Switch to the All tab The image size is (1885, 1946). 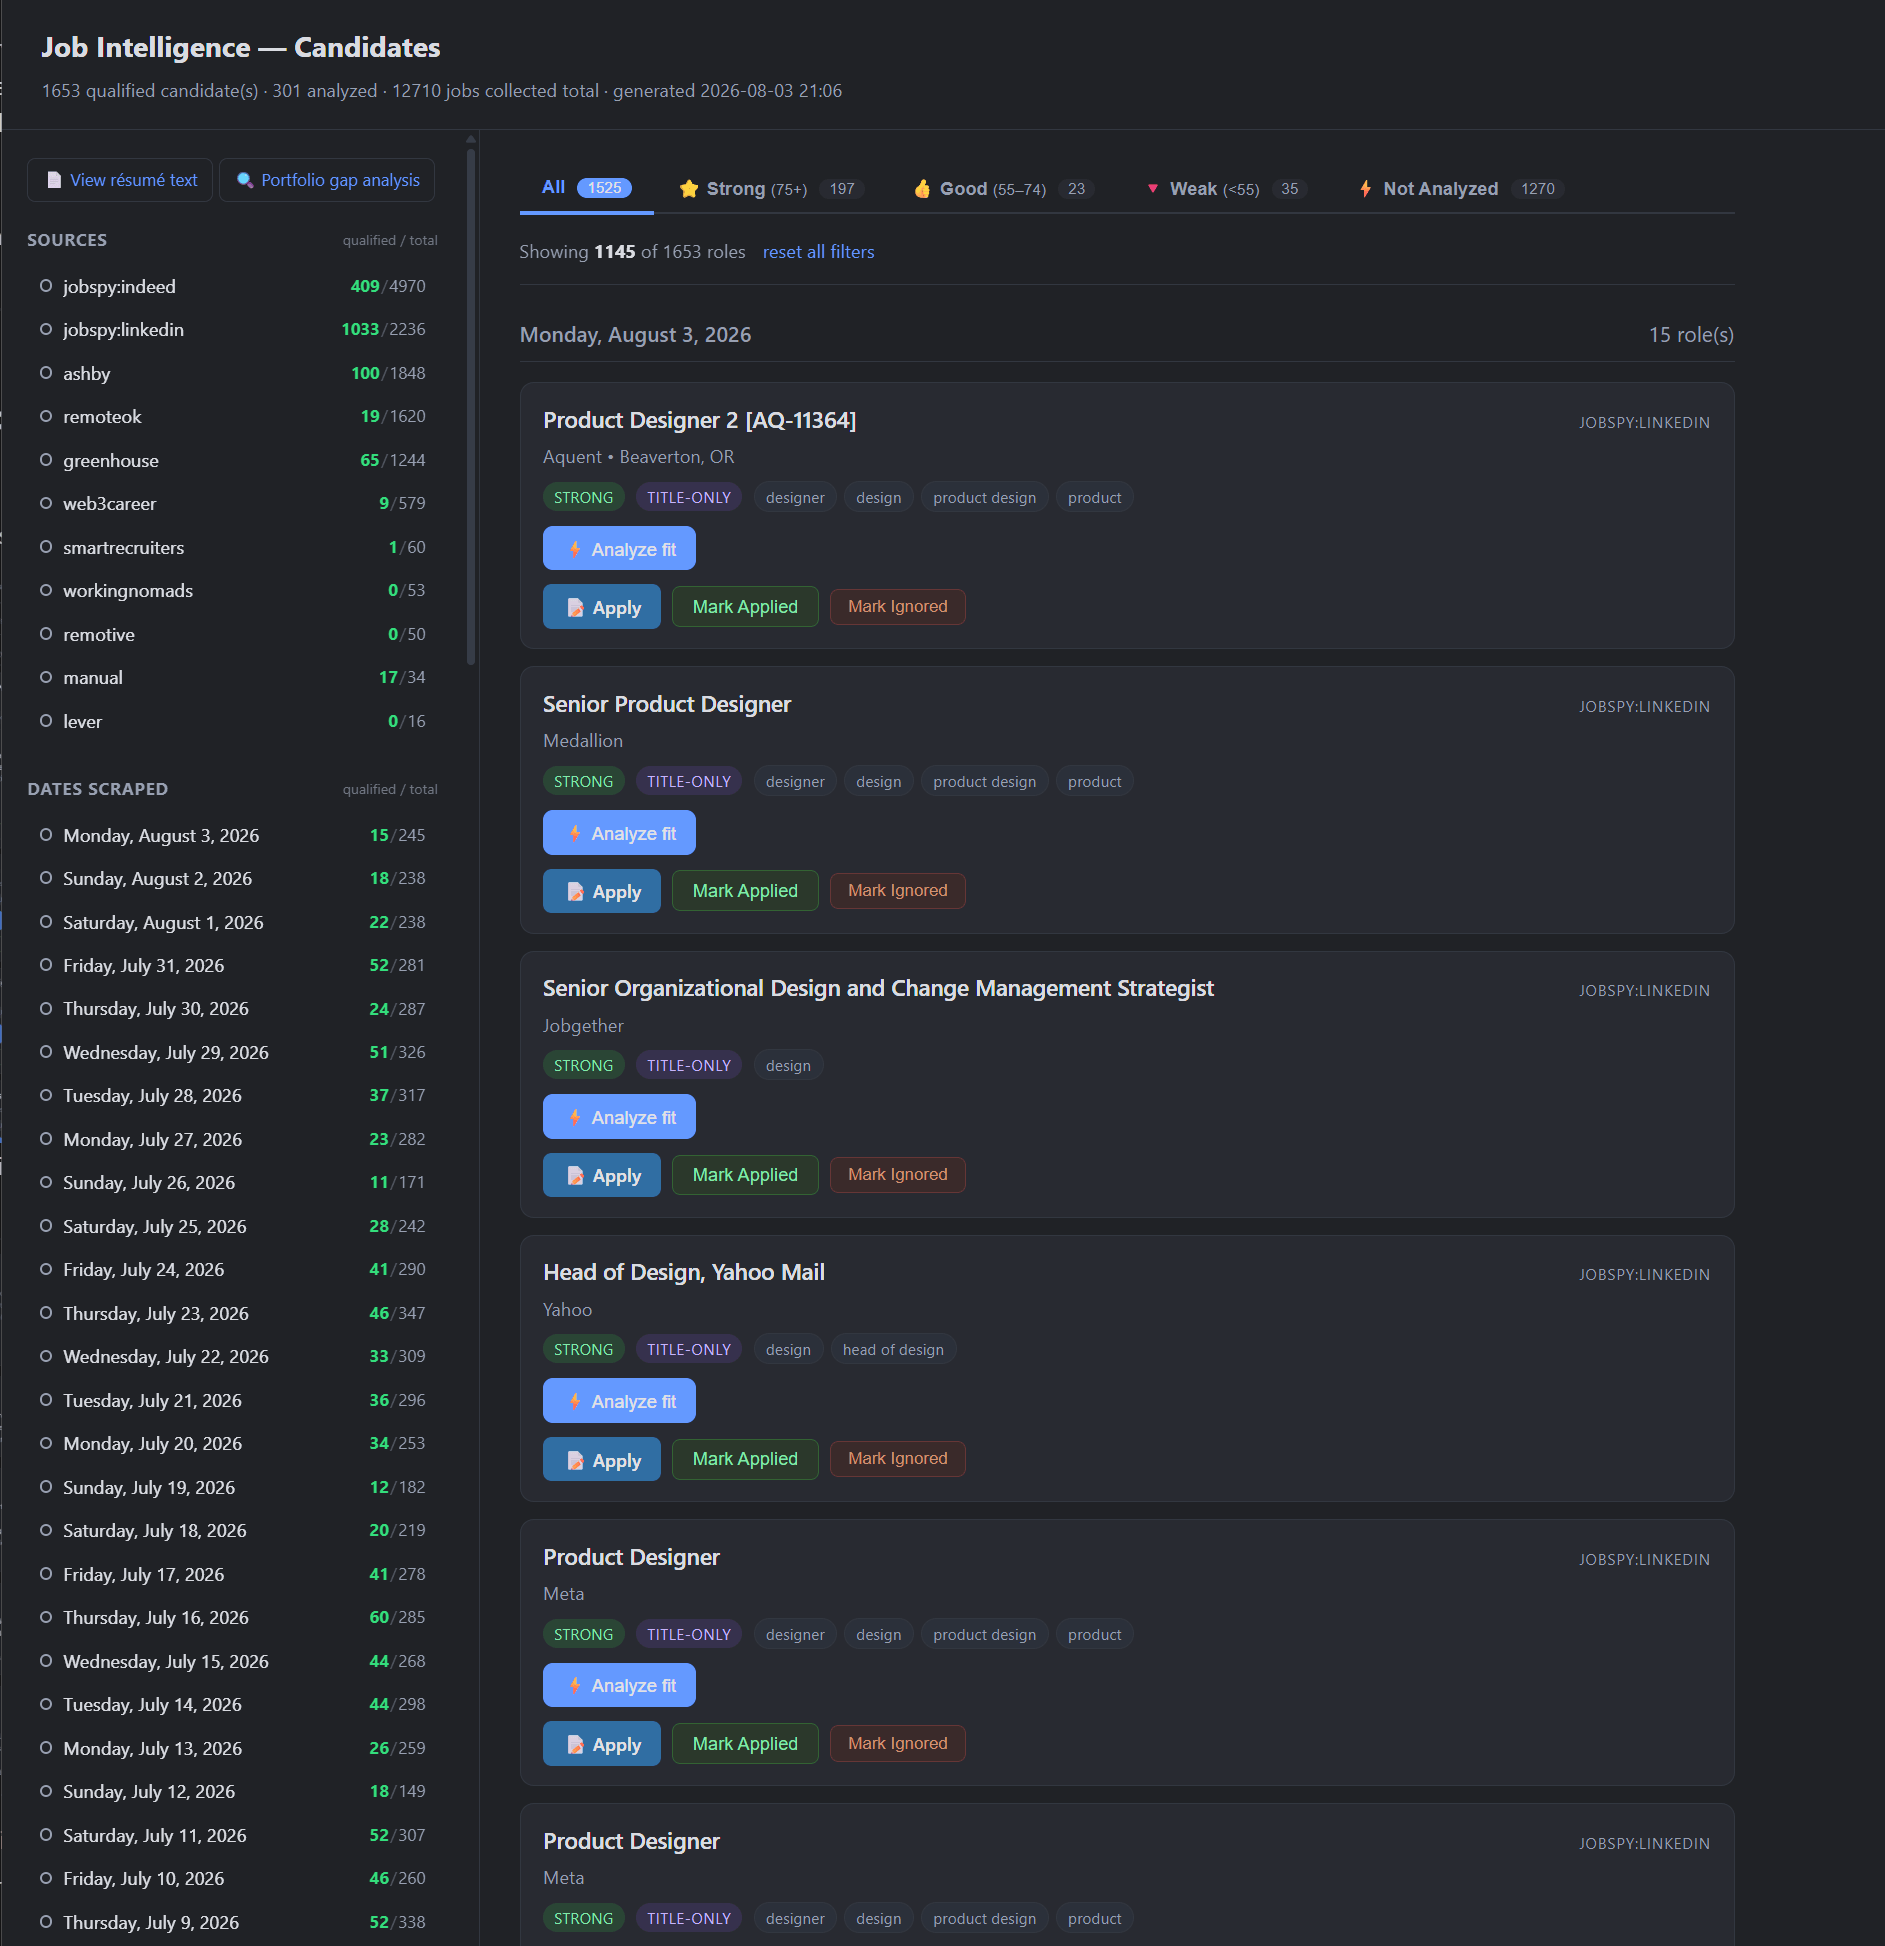[x=586, y=188]
